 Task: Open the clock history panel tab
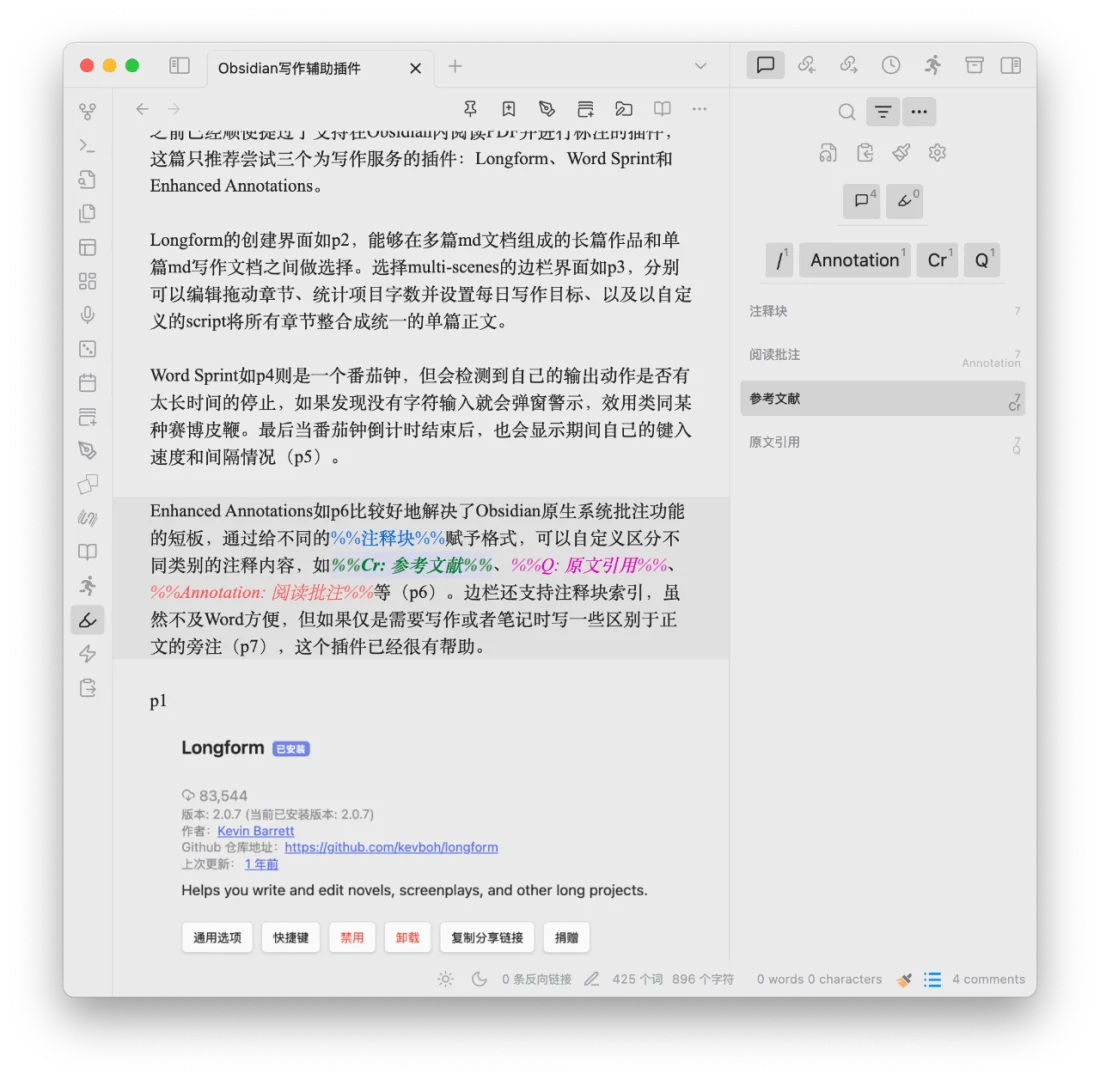click(891, 65)
